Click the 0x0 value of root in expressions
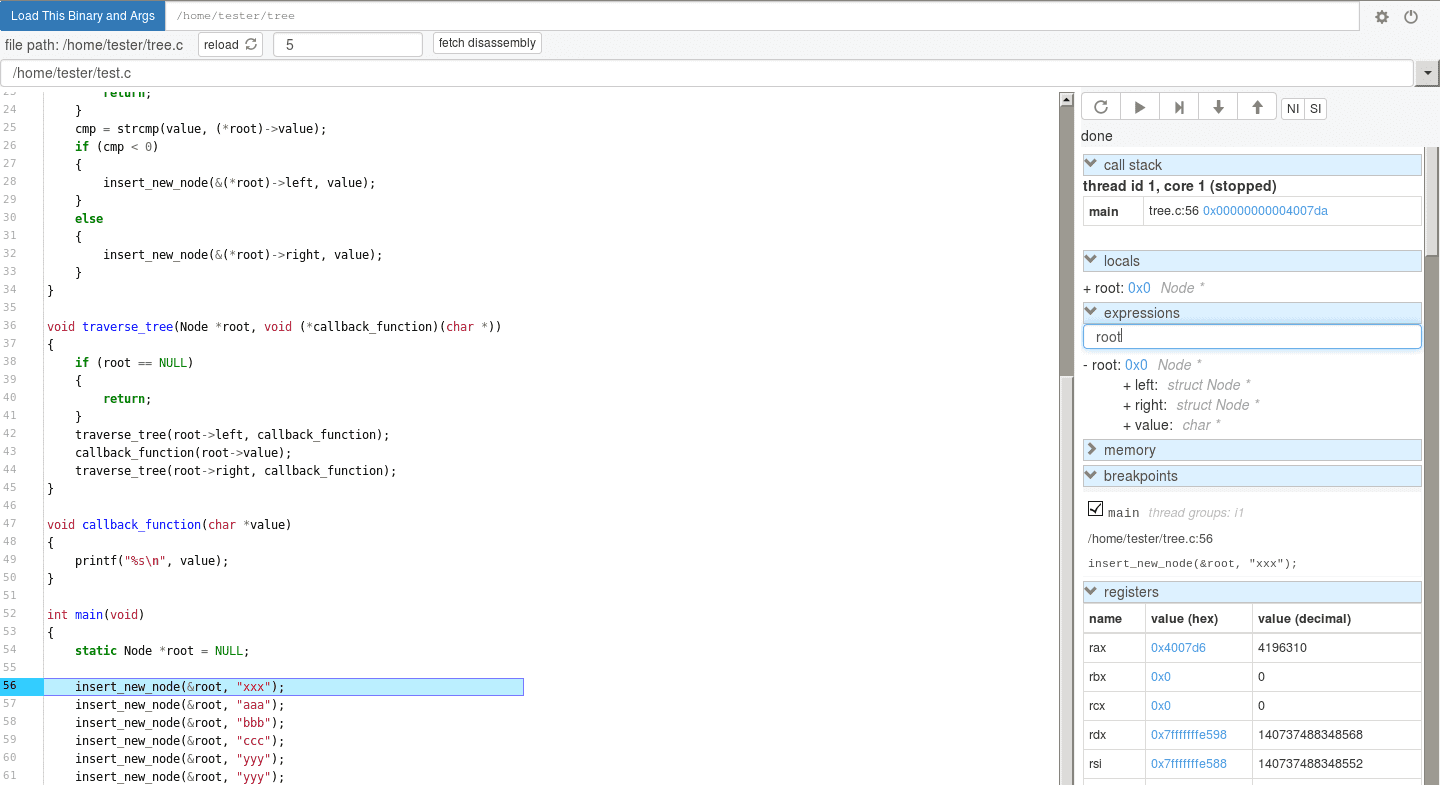 click(1136, 365)
